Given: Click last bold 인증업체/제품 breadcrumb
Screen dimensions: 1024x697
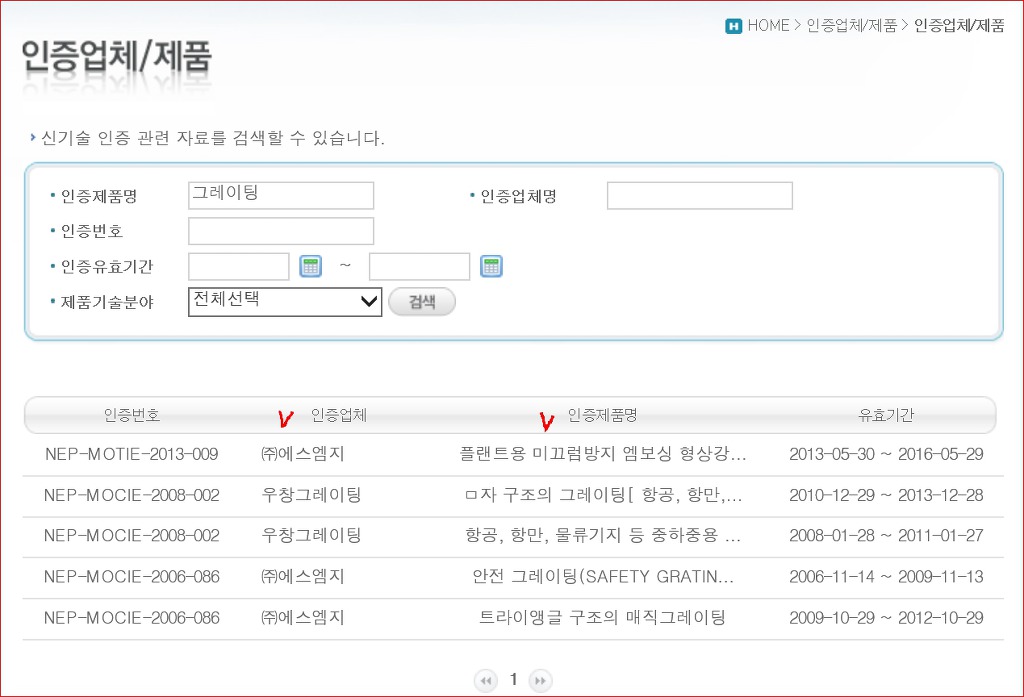Looking at the screenshot, I should pos(959,25).
